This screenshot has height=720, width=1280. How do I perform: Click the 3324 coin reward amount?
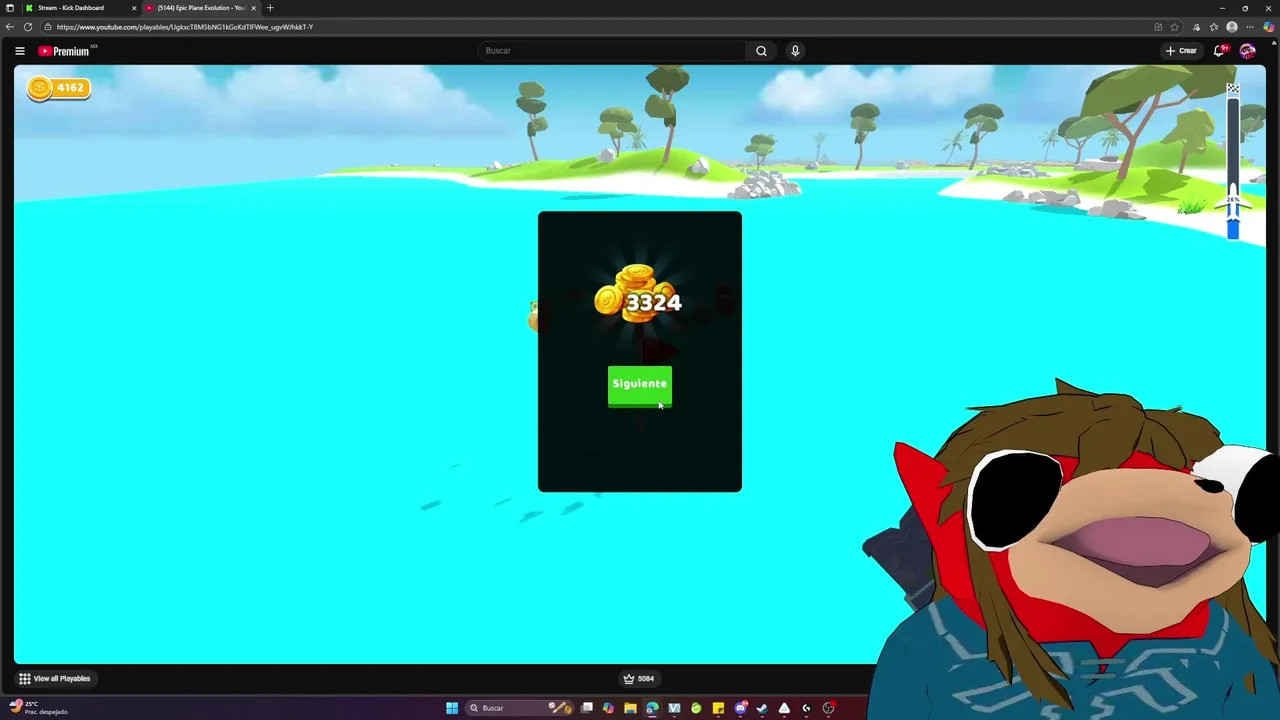[x=653, y=303]
